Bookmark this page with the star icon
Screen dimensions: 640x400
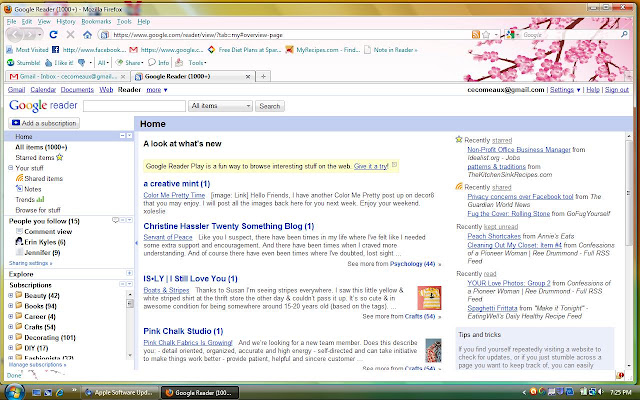pos(486,35)
